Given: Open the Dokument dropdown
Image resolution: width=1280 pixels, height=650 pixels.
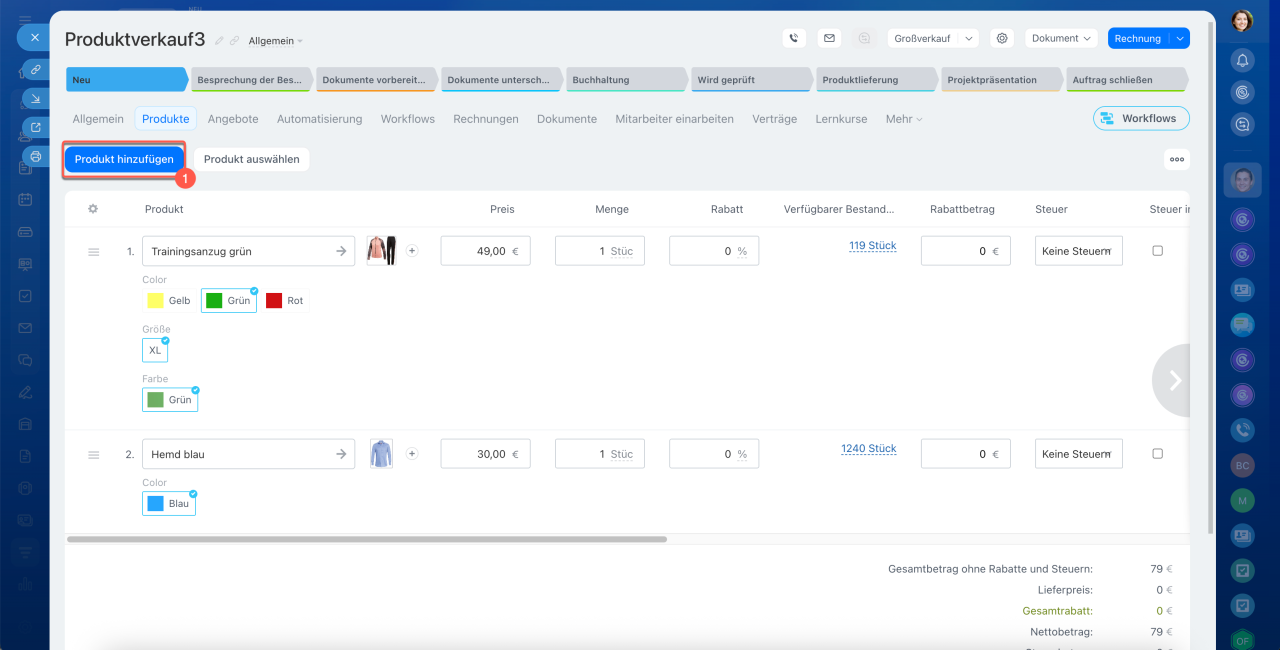Looking at the screenshot, I should [x=1061, y=38].
